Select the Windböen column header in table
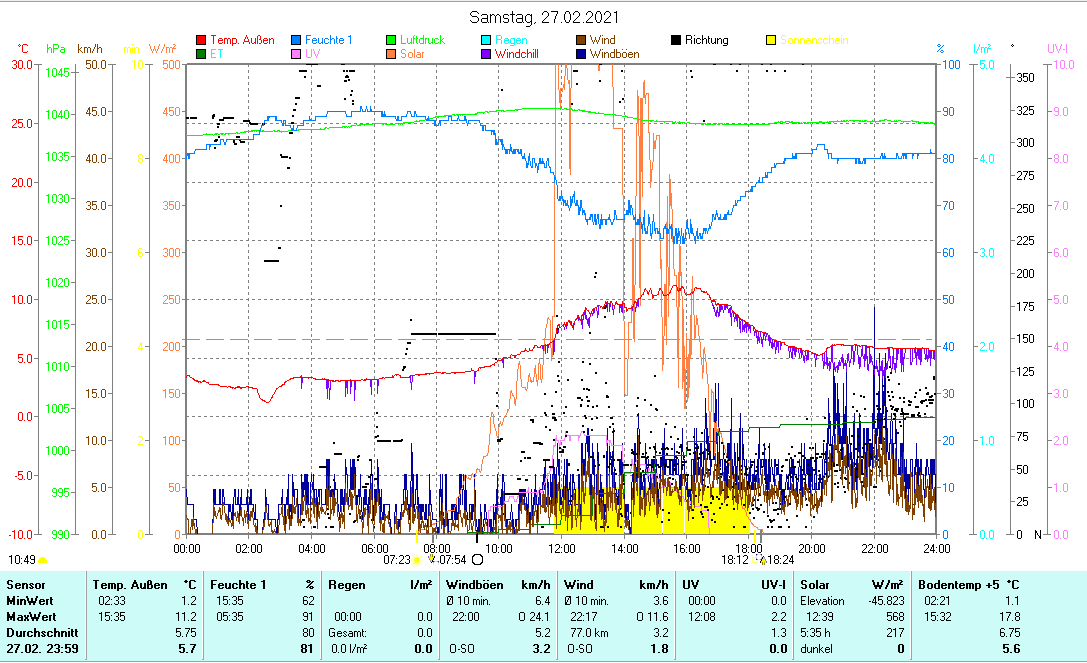This screenshot has width=1087, height=663. (x=474, y=584)
